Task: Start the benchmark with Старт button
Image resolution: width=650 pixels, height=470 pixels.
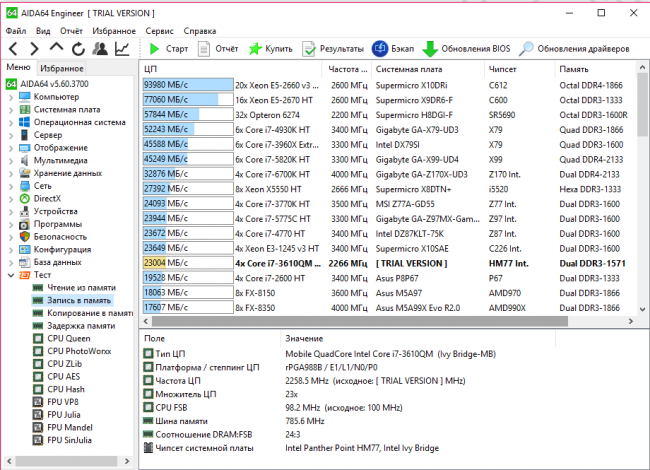Action: coord(168,48)
